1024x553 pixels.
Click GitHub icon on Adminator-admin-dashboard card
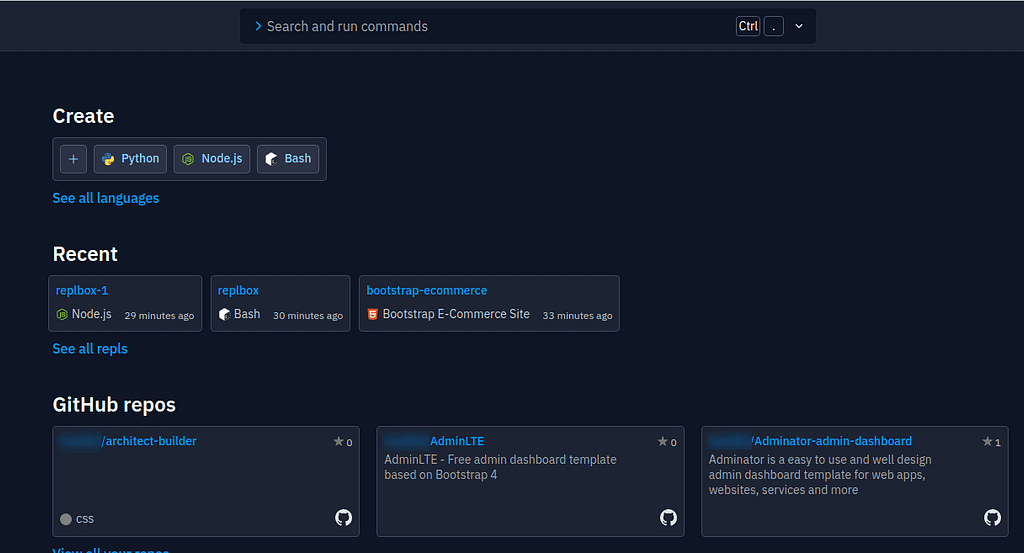click(x=993, y=518)
